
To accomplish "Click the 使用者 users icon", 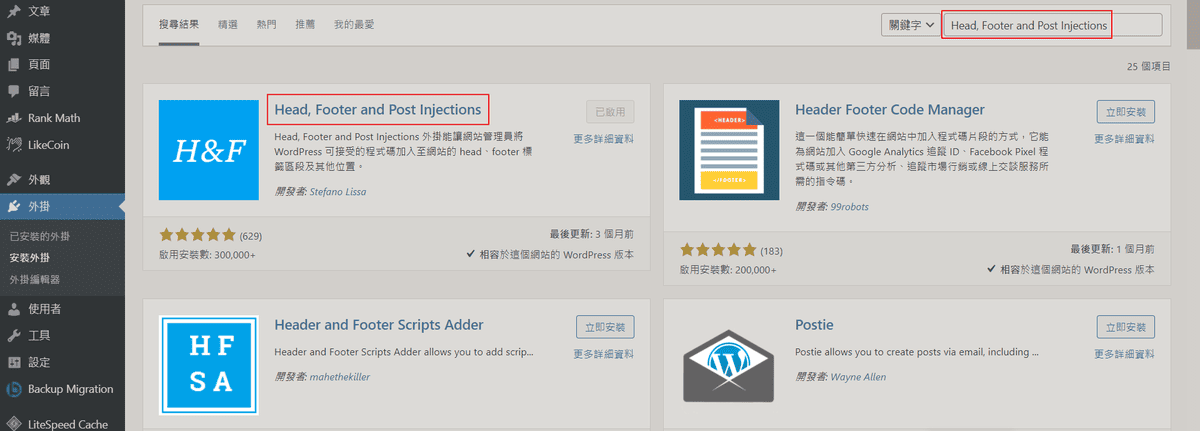I will (x=14, y=309).
